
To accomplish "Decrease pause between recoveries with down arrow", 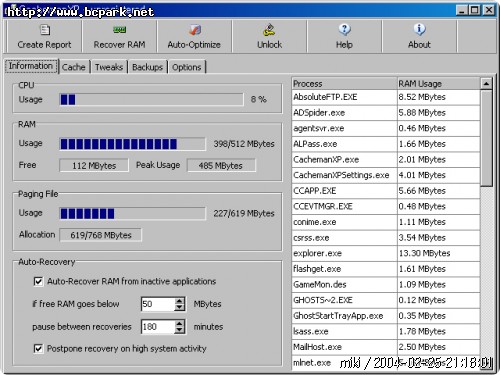I will click(180, 330).
